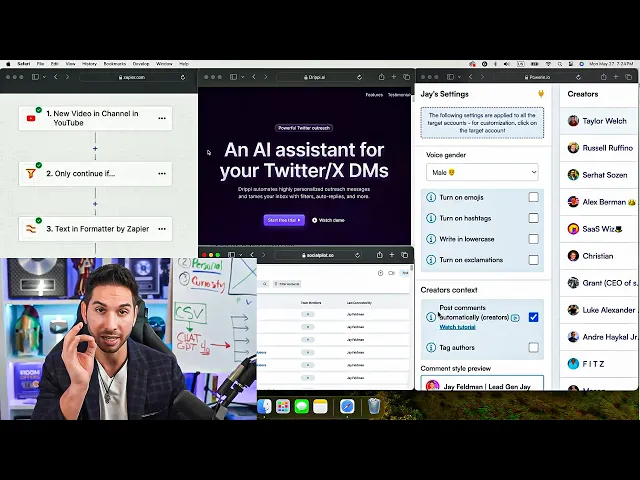Select creator Alex Berman
This screenshot has height=480, width=640.
pos(598,202)
